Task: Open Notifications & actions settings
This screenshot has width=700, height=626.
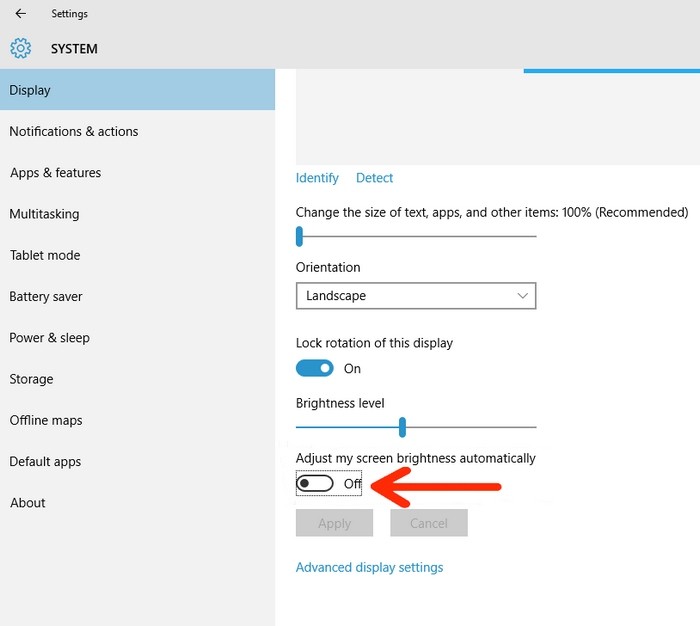Action: (x=74, y=131)
